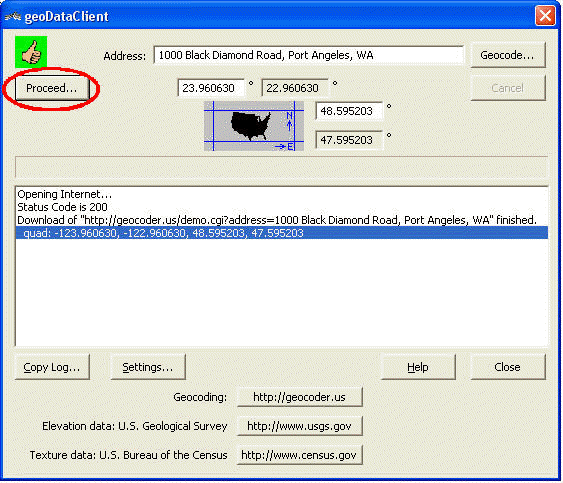Edit the west longitude field 23.960630
Image resolution: width=563 pixels, height=483 pixels.
(211, 88)
